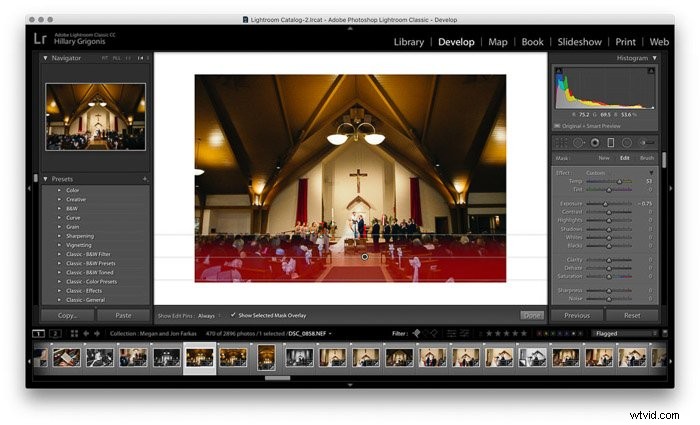Click the Paste button

(123, 315)
